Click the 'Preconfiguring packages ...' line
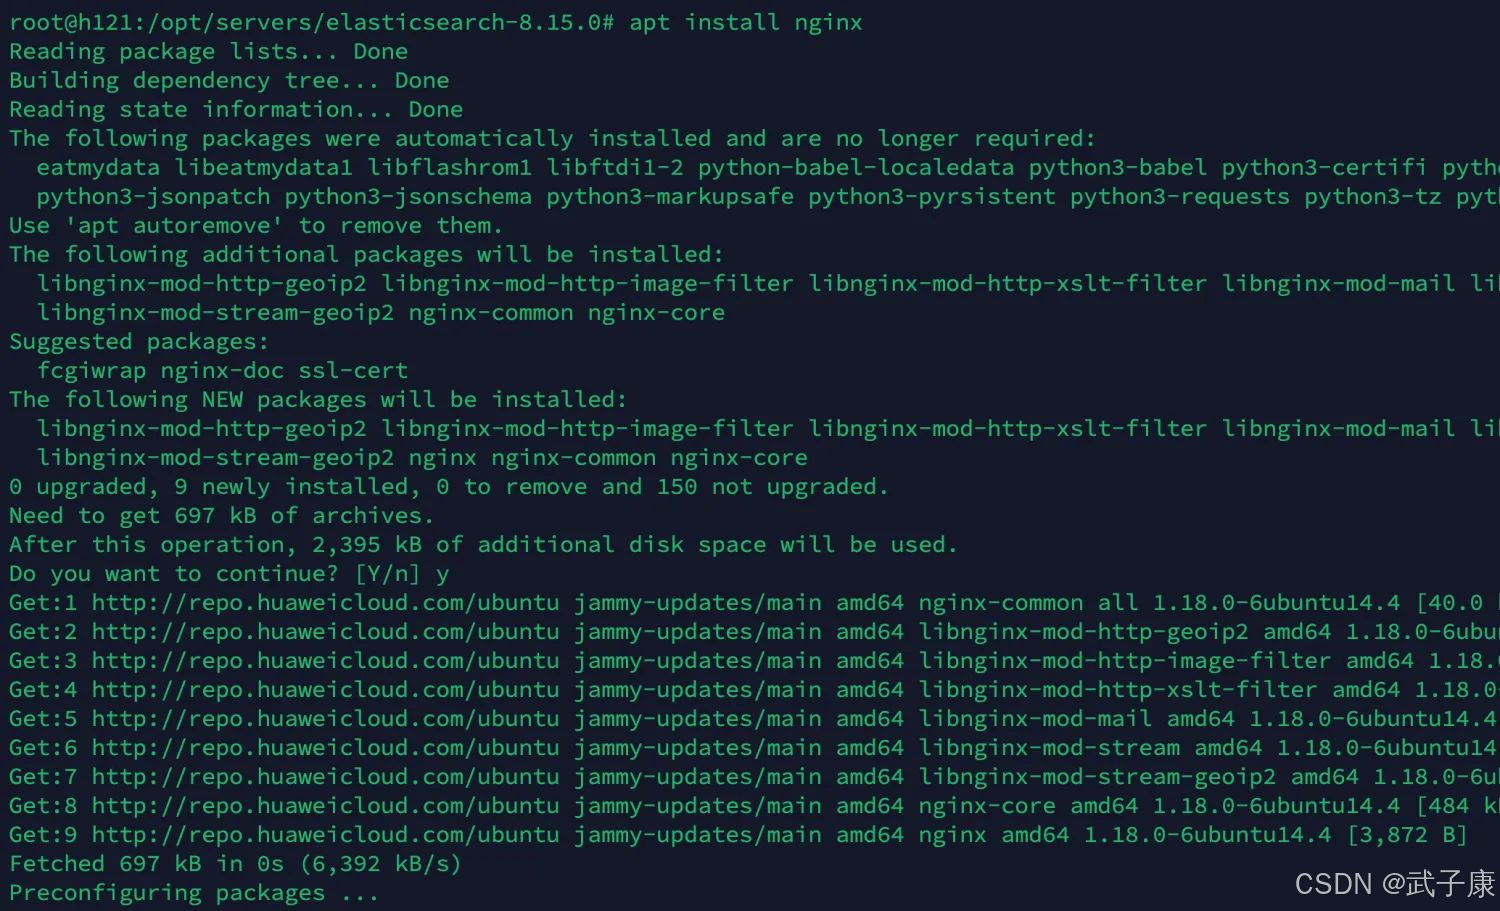 click(194, 893)
